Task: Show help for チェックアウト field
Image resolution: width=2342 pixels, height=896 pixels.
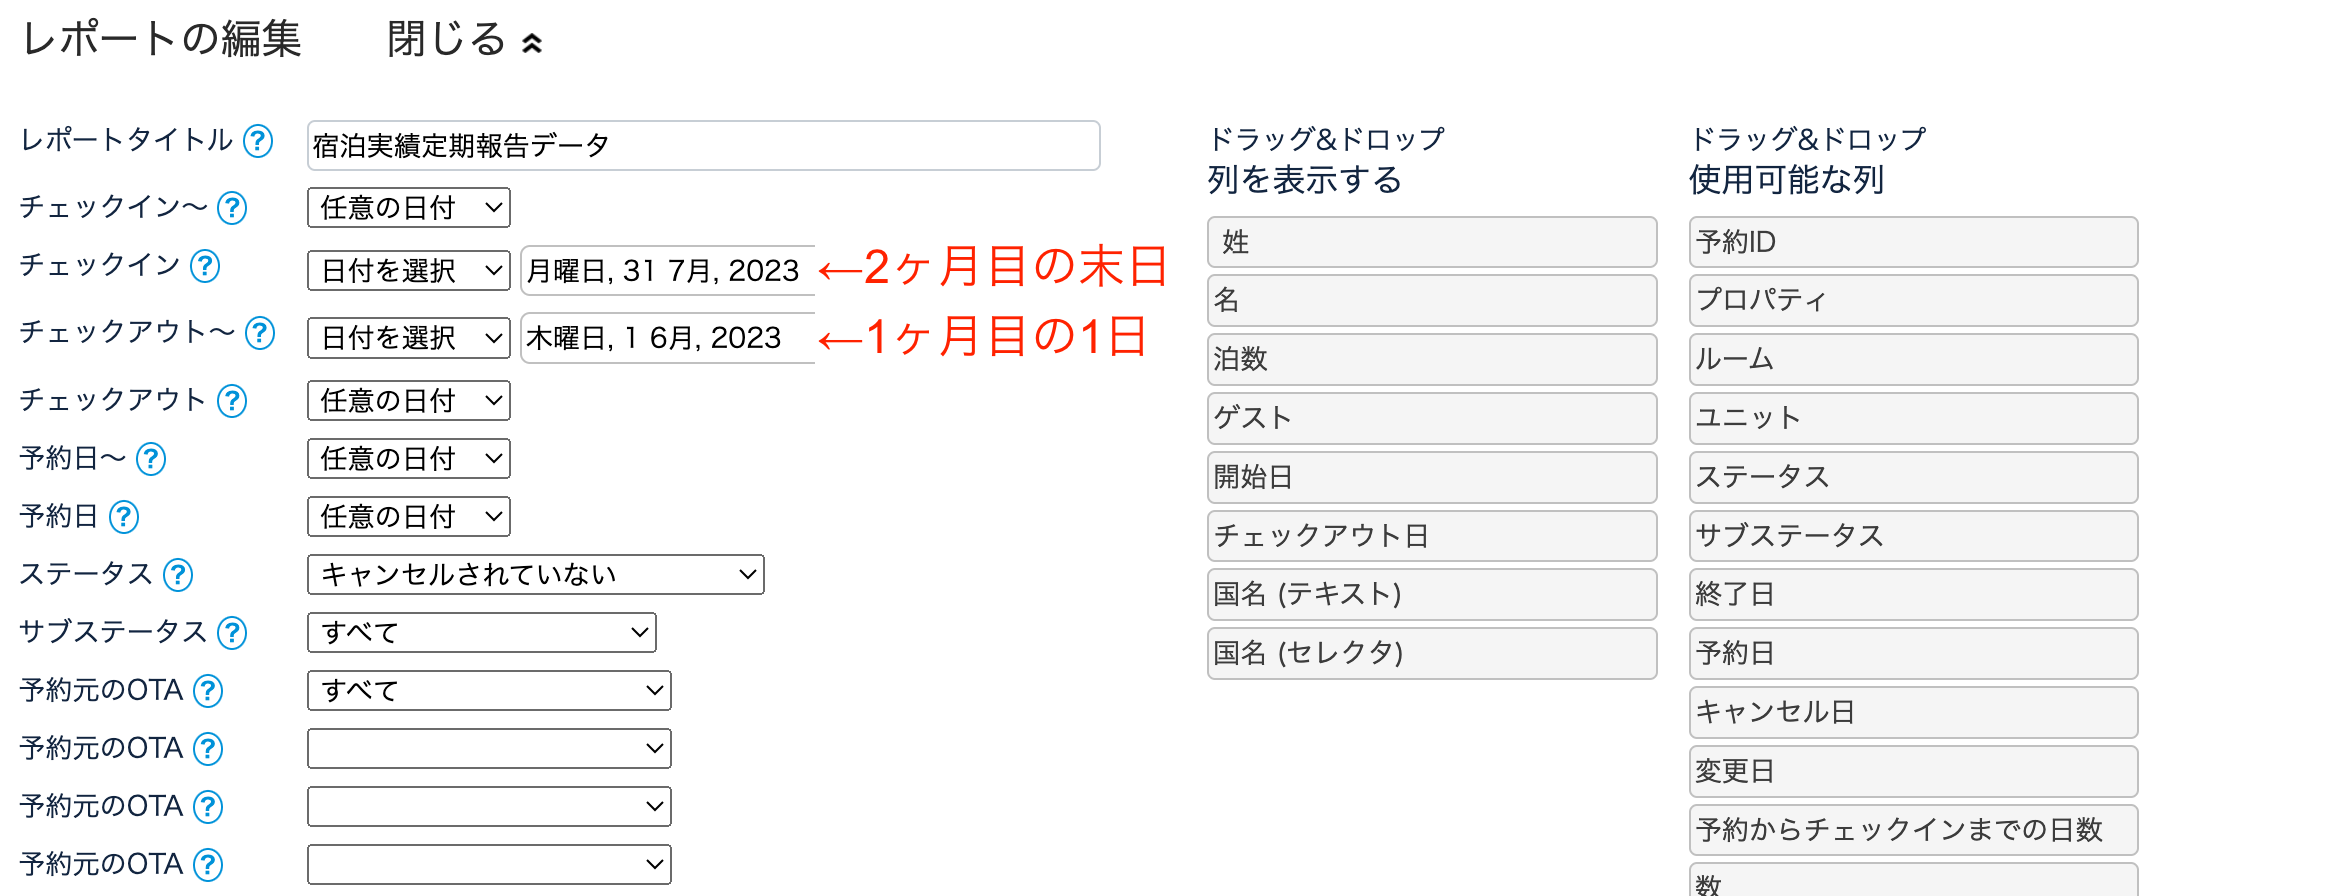Action: (232, 401)
